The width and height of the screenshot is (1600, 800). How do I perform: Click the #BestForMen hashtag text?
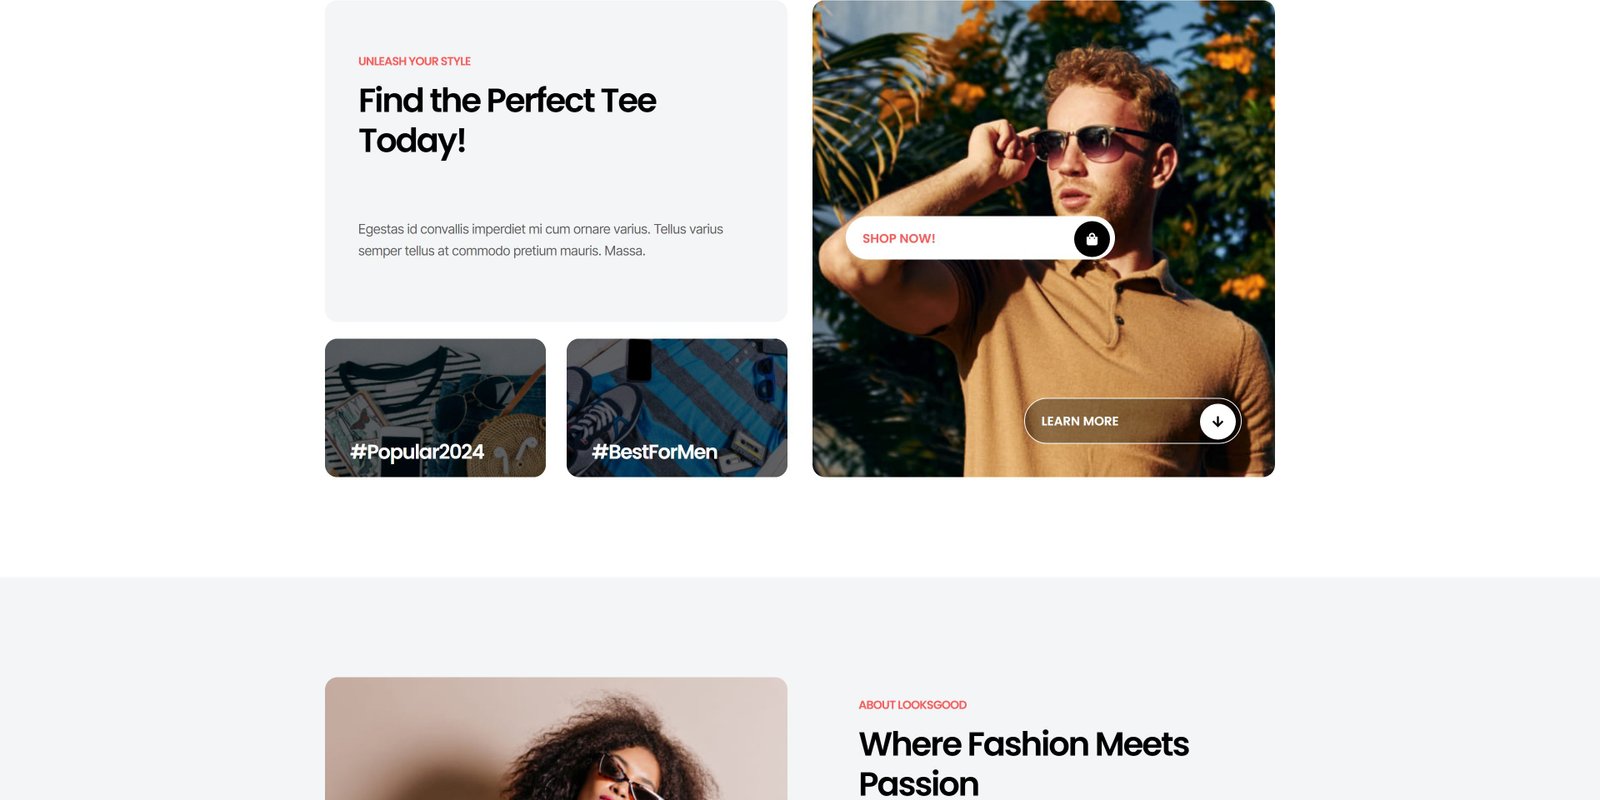tap(655, 452)
